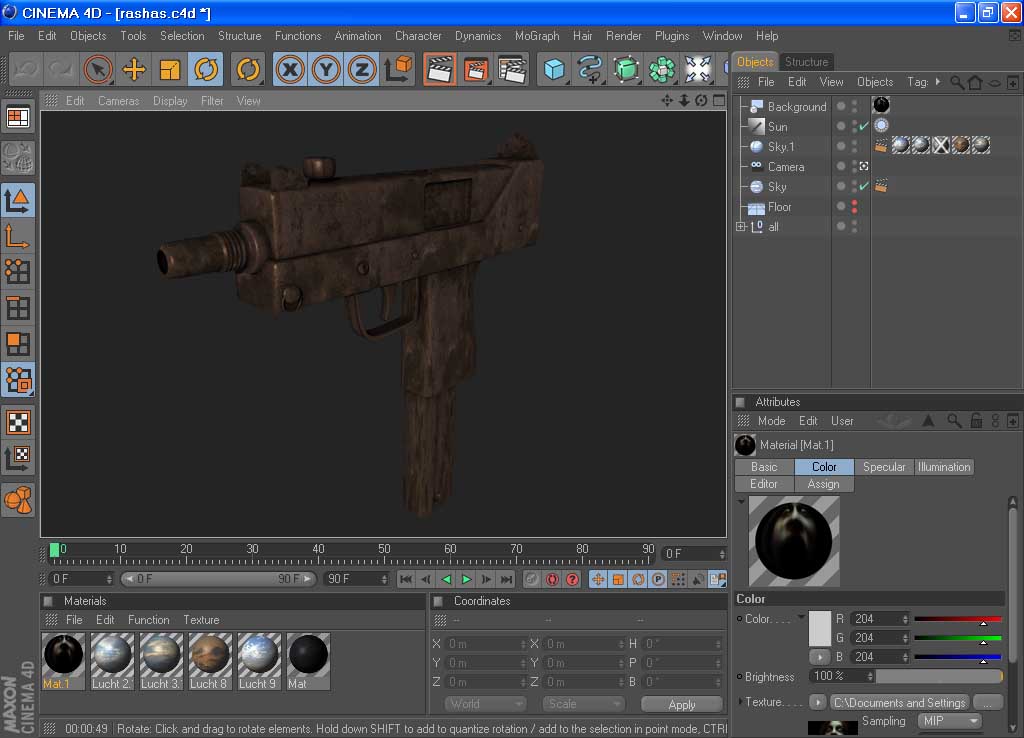Enable Object Axis mode
Viewport: 1024px width, 738px height.
pyautogui.click(x=18, y=236)
